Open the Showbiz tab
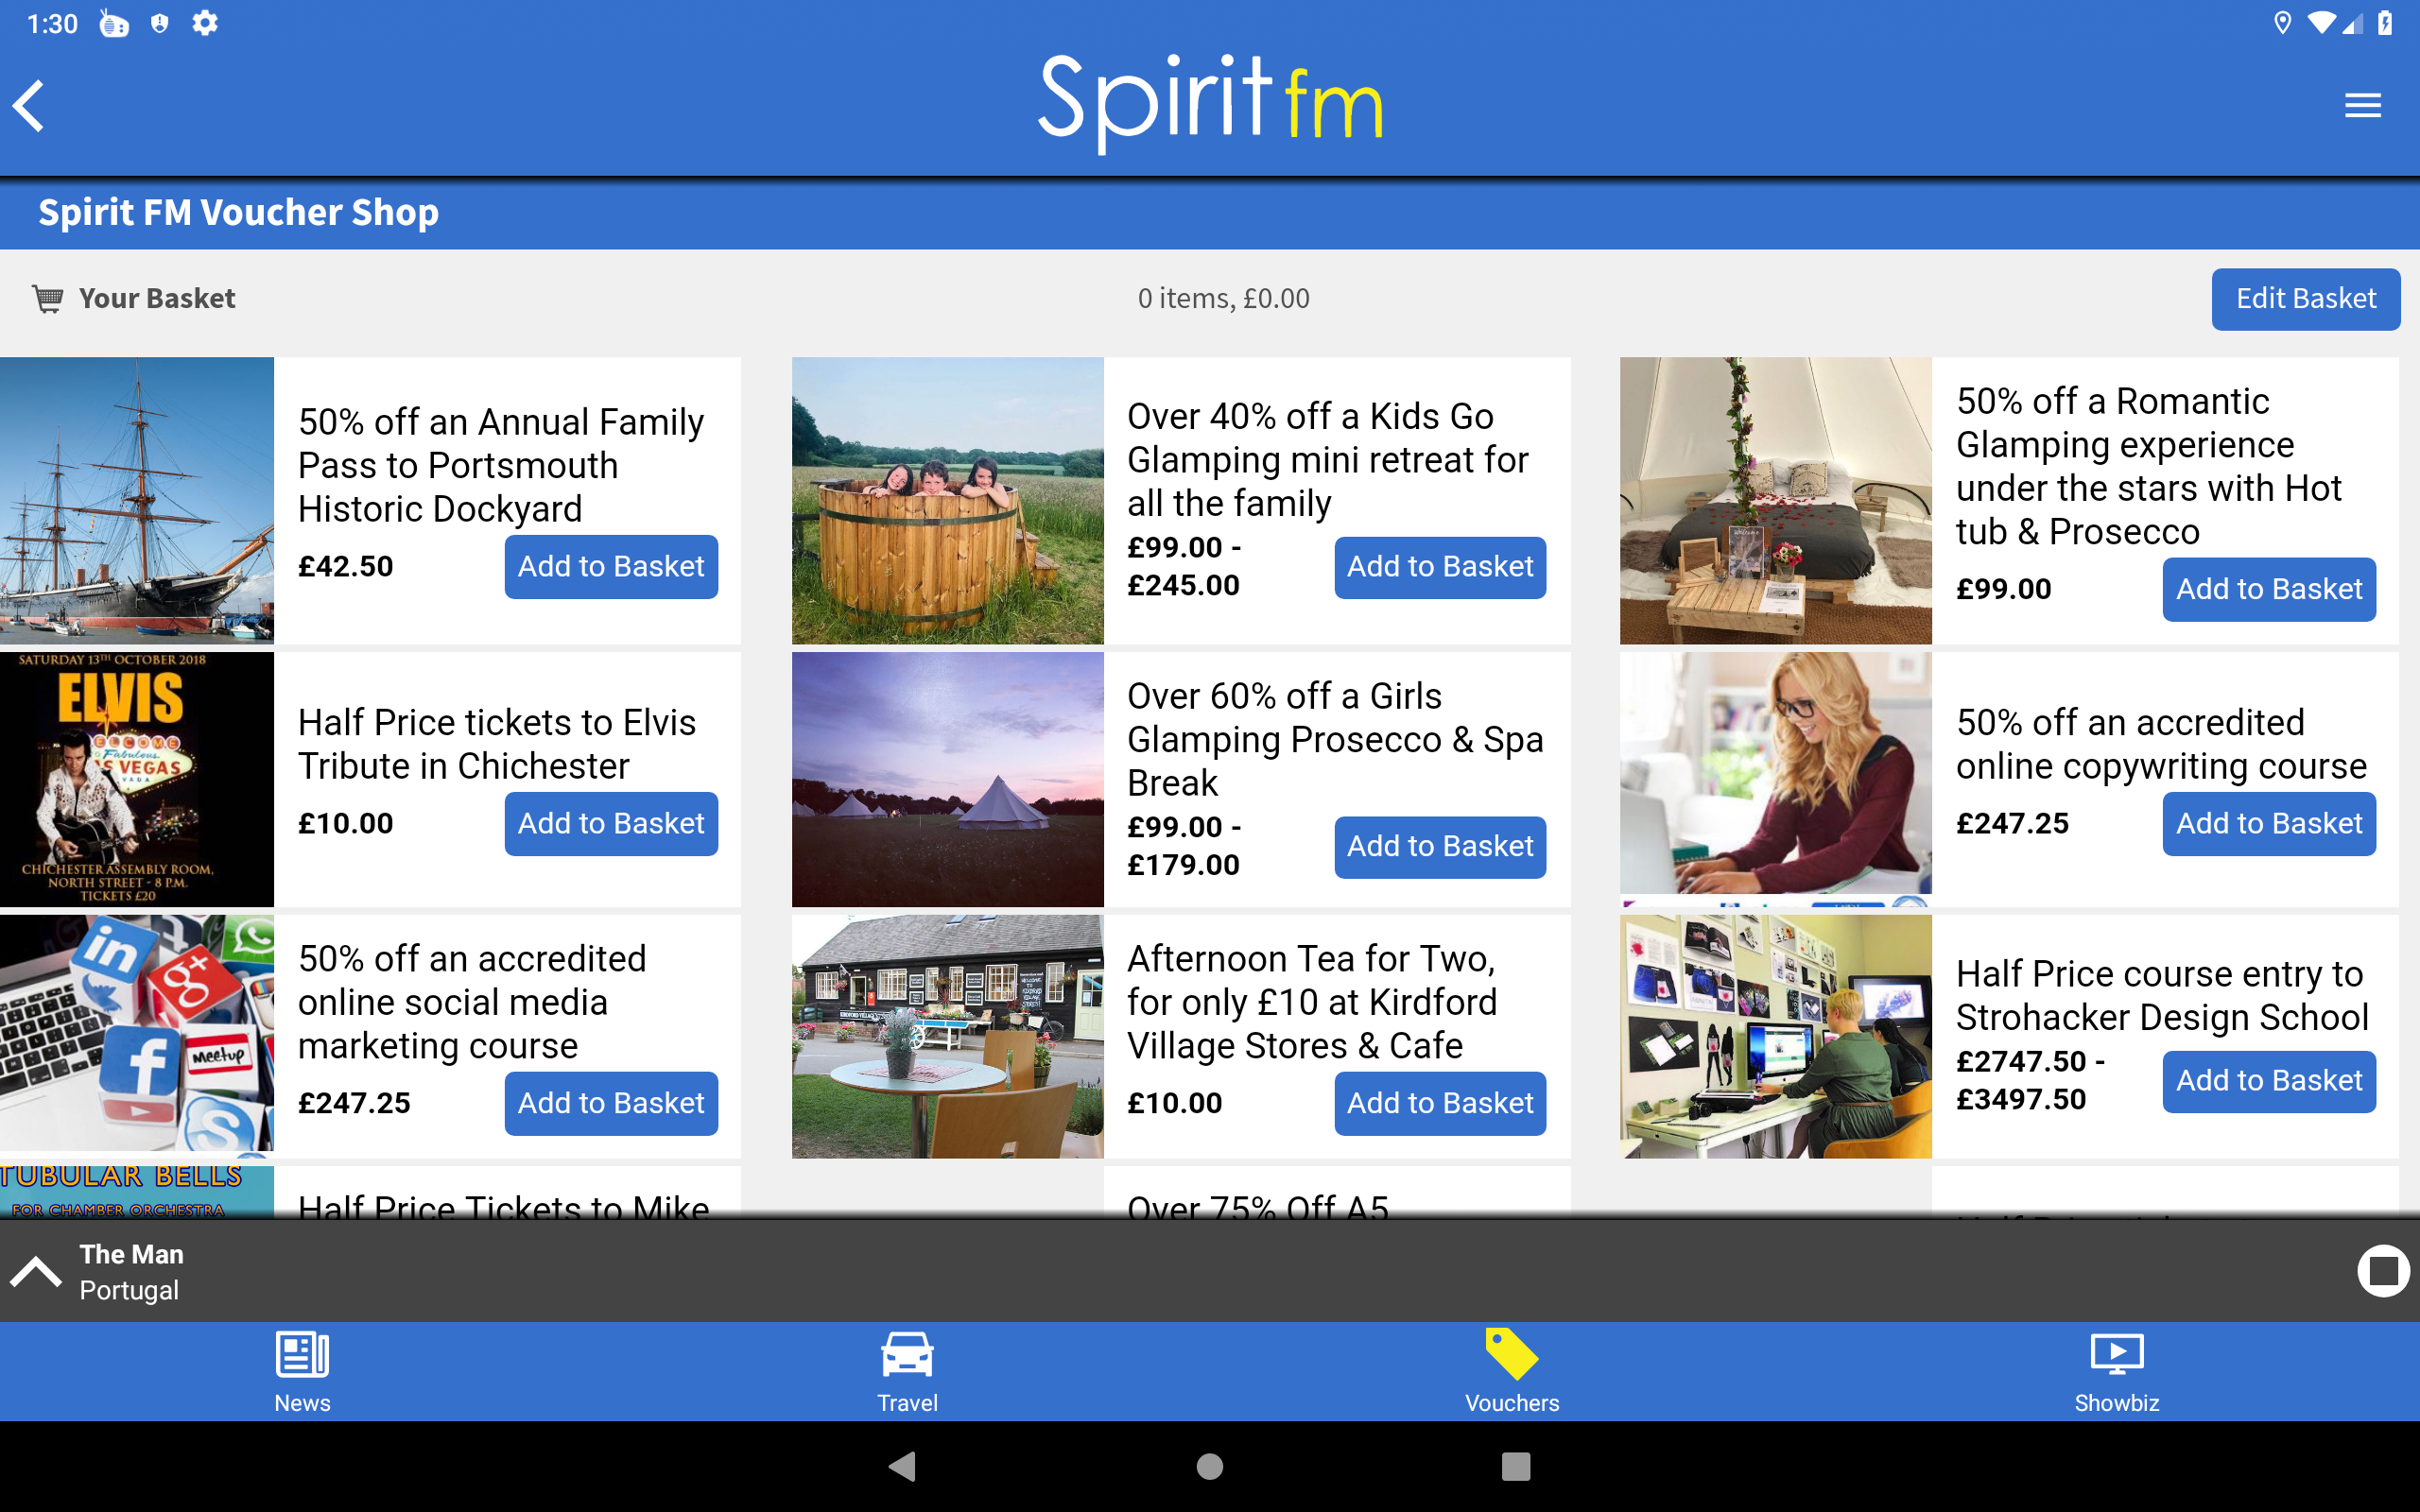This screenshot has width=2420, height=1512. click(x=2116, y=1372)
